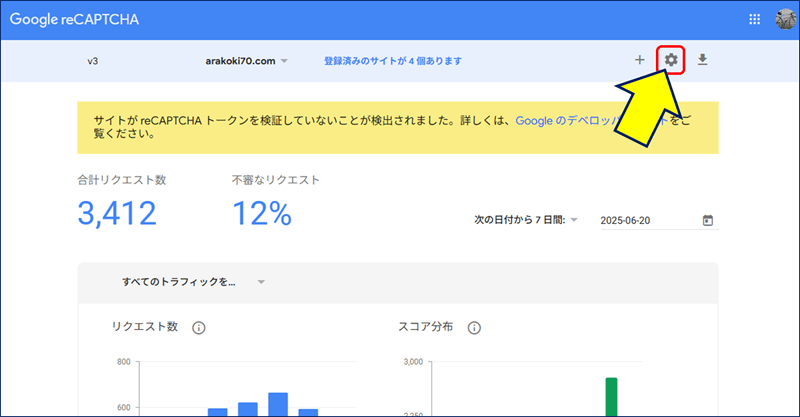
Task: Open 登録済みのサイトが 4 個あります link
Action: [x=393, y=61]
